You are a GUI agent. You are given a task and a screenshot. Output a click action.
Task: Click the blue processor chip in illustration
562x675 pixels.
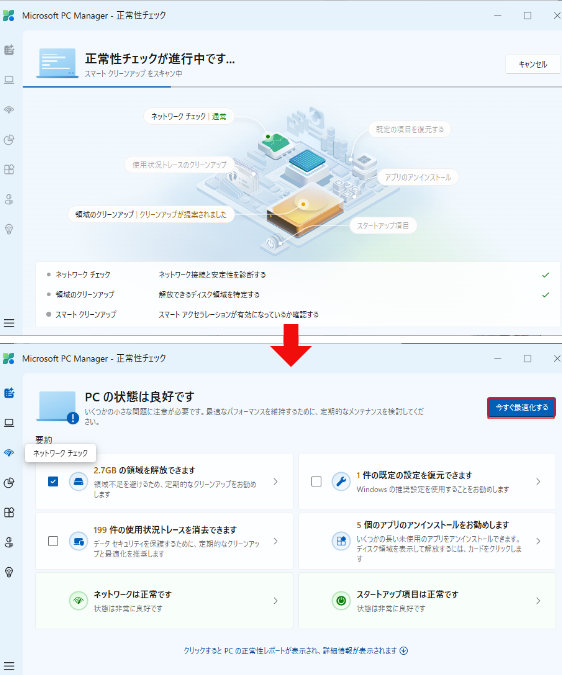click(x=307, y=161)
